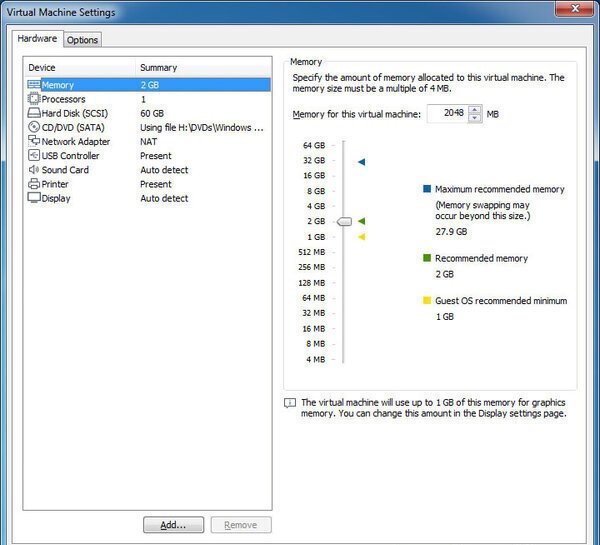This screenshot has height=545, width=600.
Task: Click the USB Controller 'Present' summary
Action: [156, 156]
